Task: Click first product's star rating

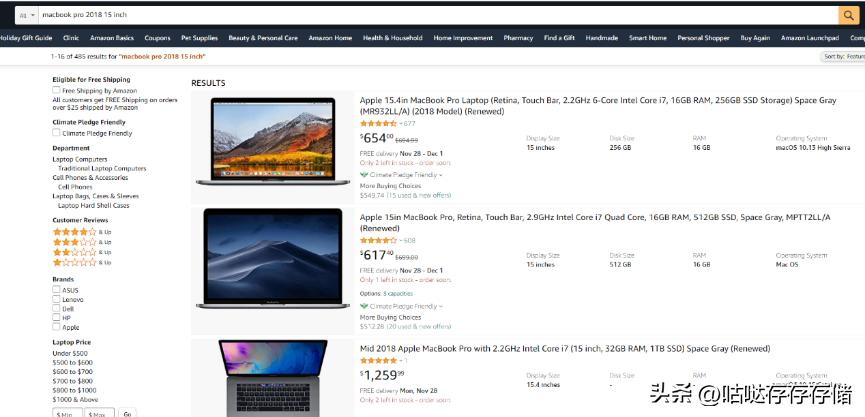Action: pyautogui.click(x=378, y=124)
